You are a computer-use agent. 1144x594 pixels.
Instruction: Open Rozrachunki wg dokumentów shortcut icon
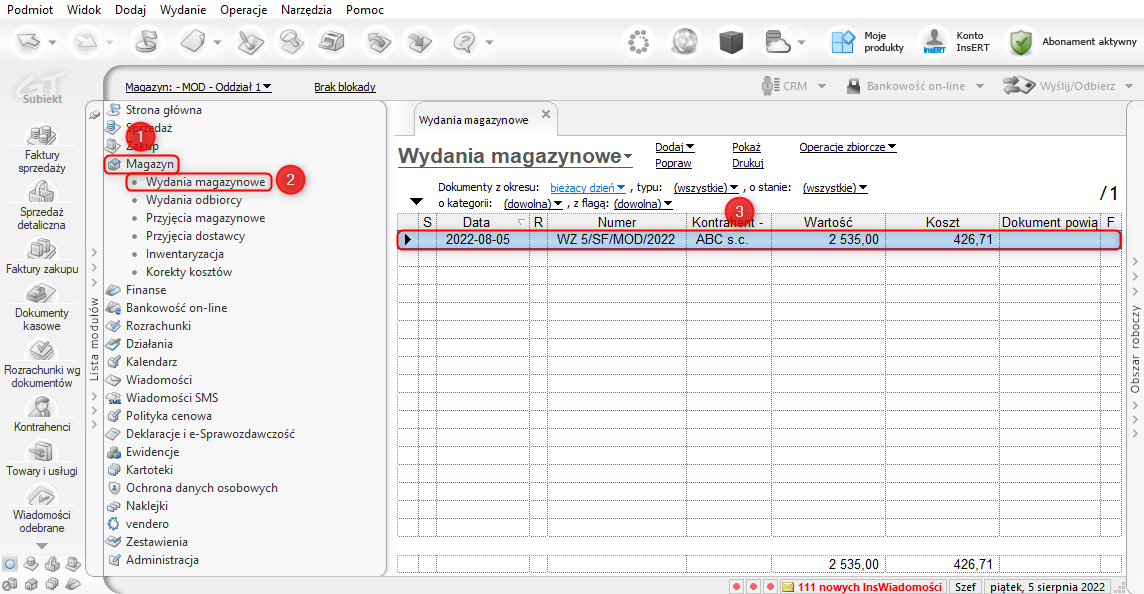[42, 350]
